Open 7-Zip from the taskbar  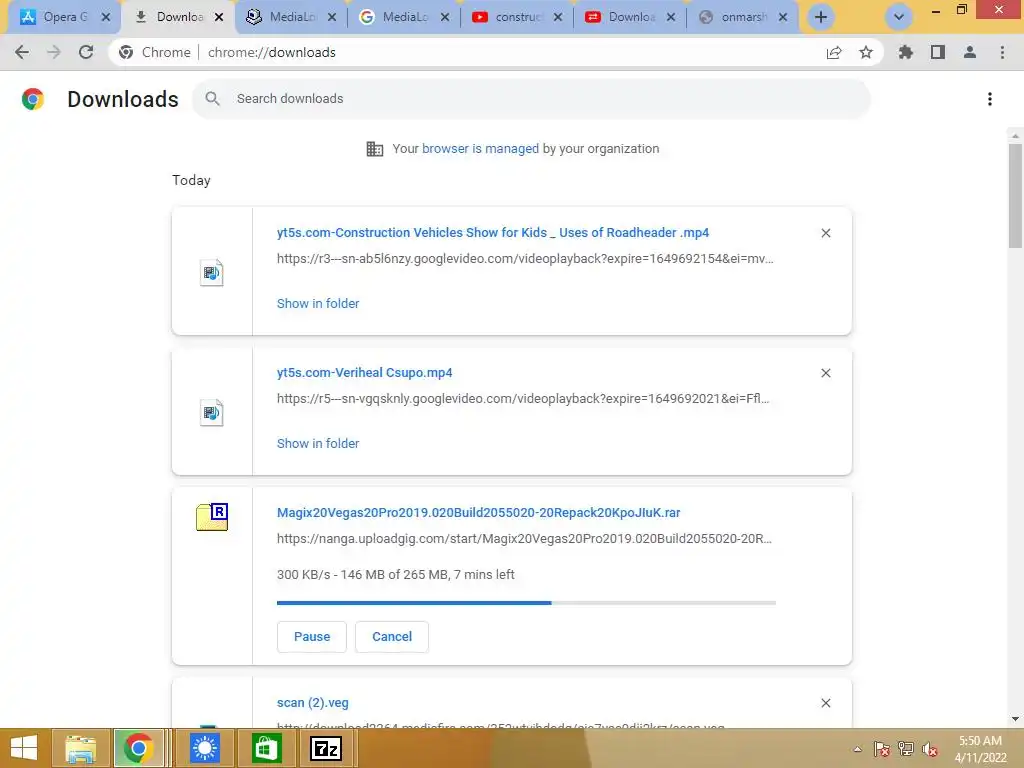click(x=326, y=748)
